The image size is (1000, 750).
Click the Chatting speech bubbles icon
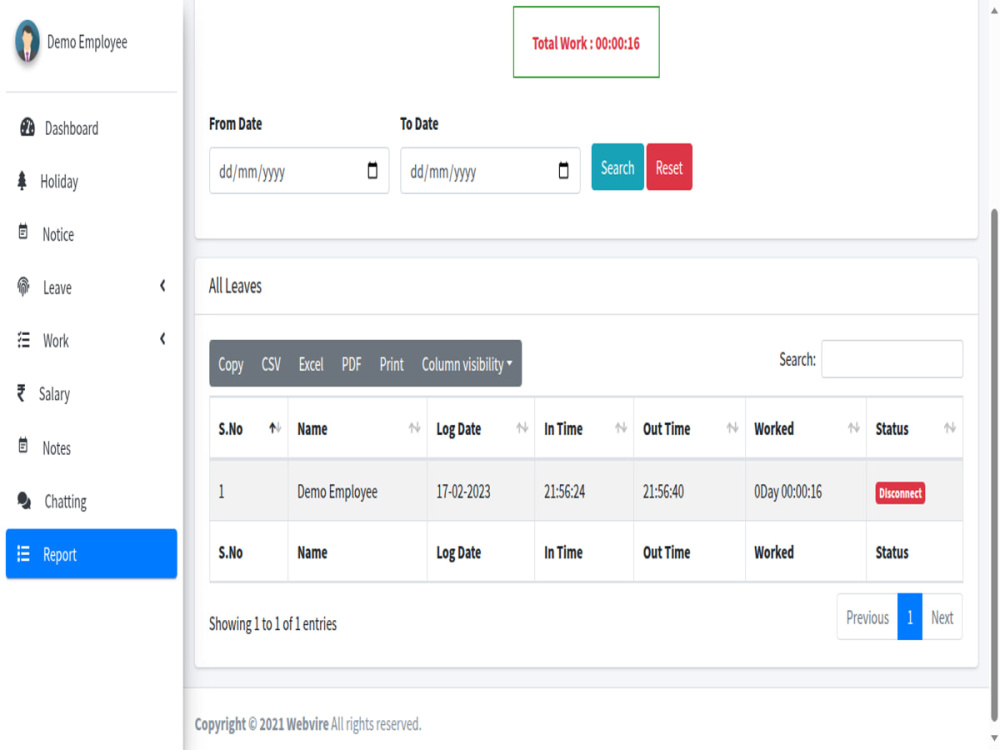(x=24, y=501)
